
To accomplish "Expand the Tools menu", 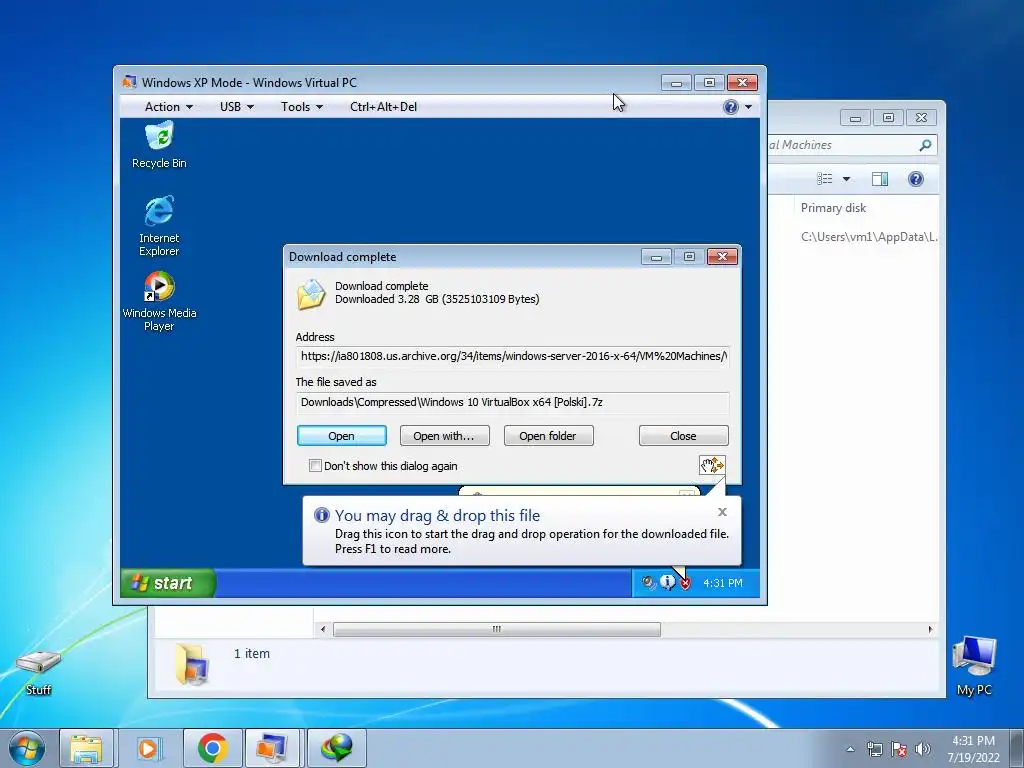I will (x=302, y=107).
